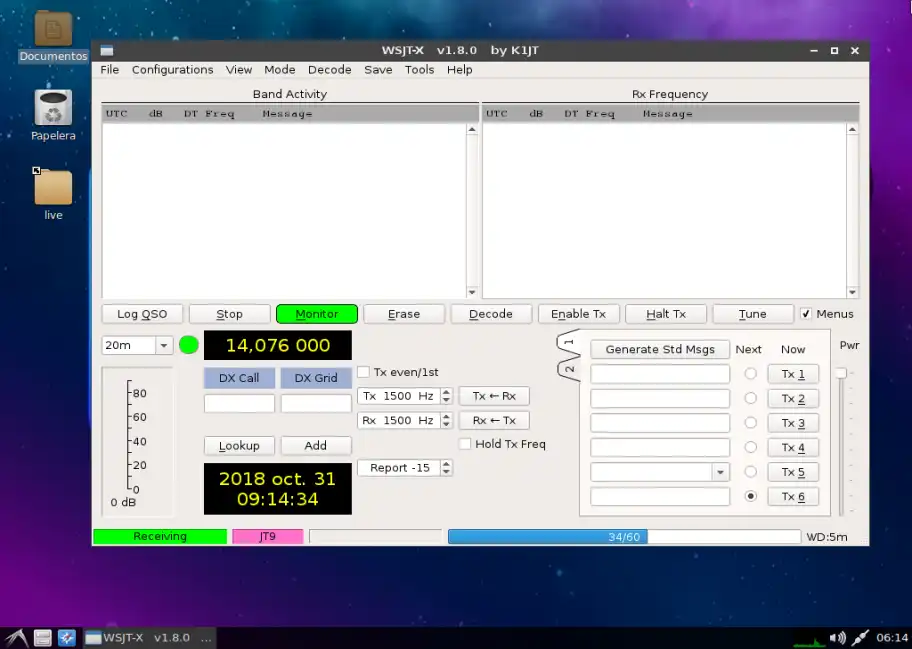Enable the Tx even/1st checkbox
The image size is (912, 649).
click(x=364, y=372)
